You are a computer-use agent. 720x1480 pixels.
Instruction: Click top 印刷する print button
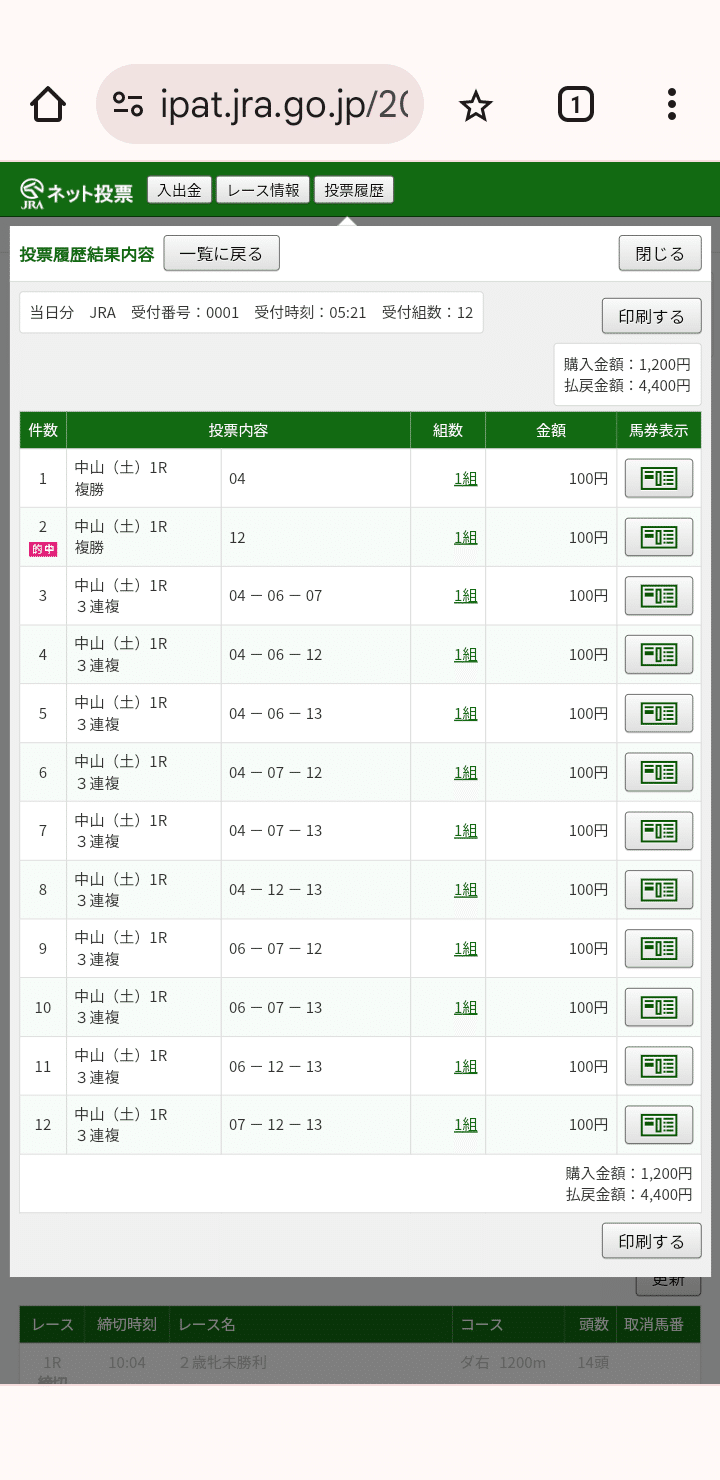[651, 316]
